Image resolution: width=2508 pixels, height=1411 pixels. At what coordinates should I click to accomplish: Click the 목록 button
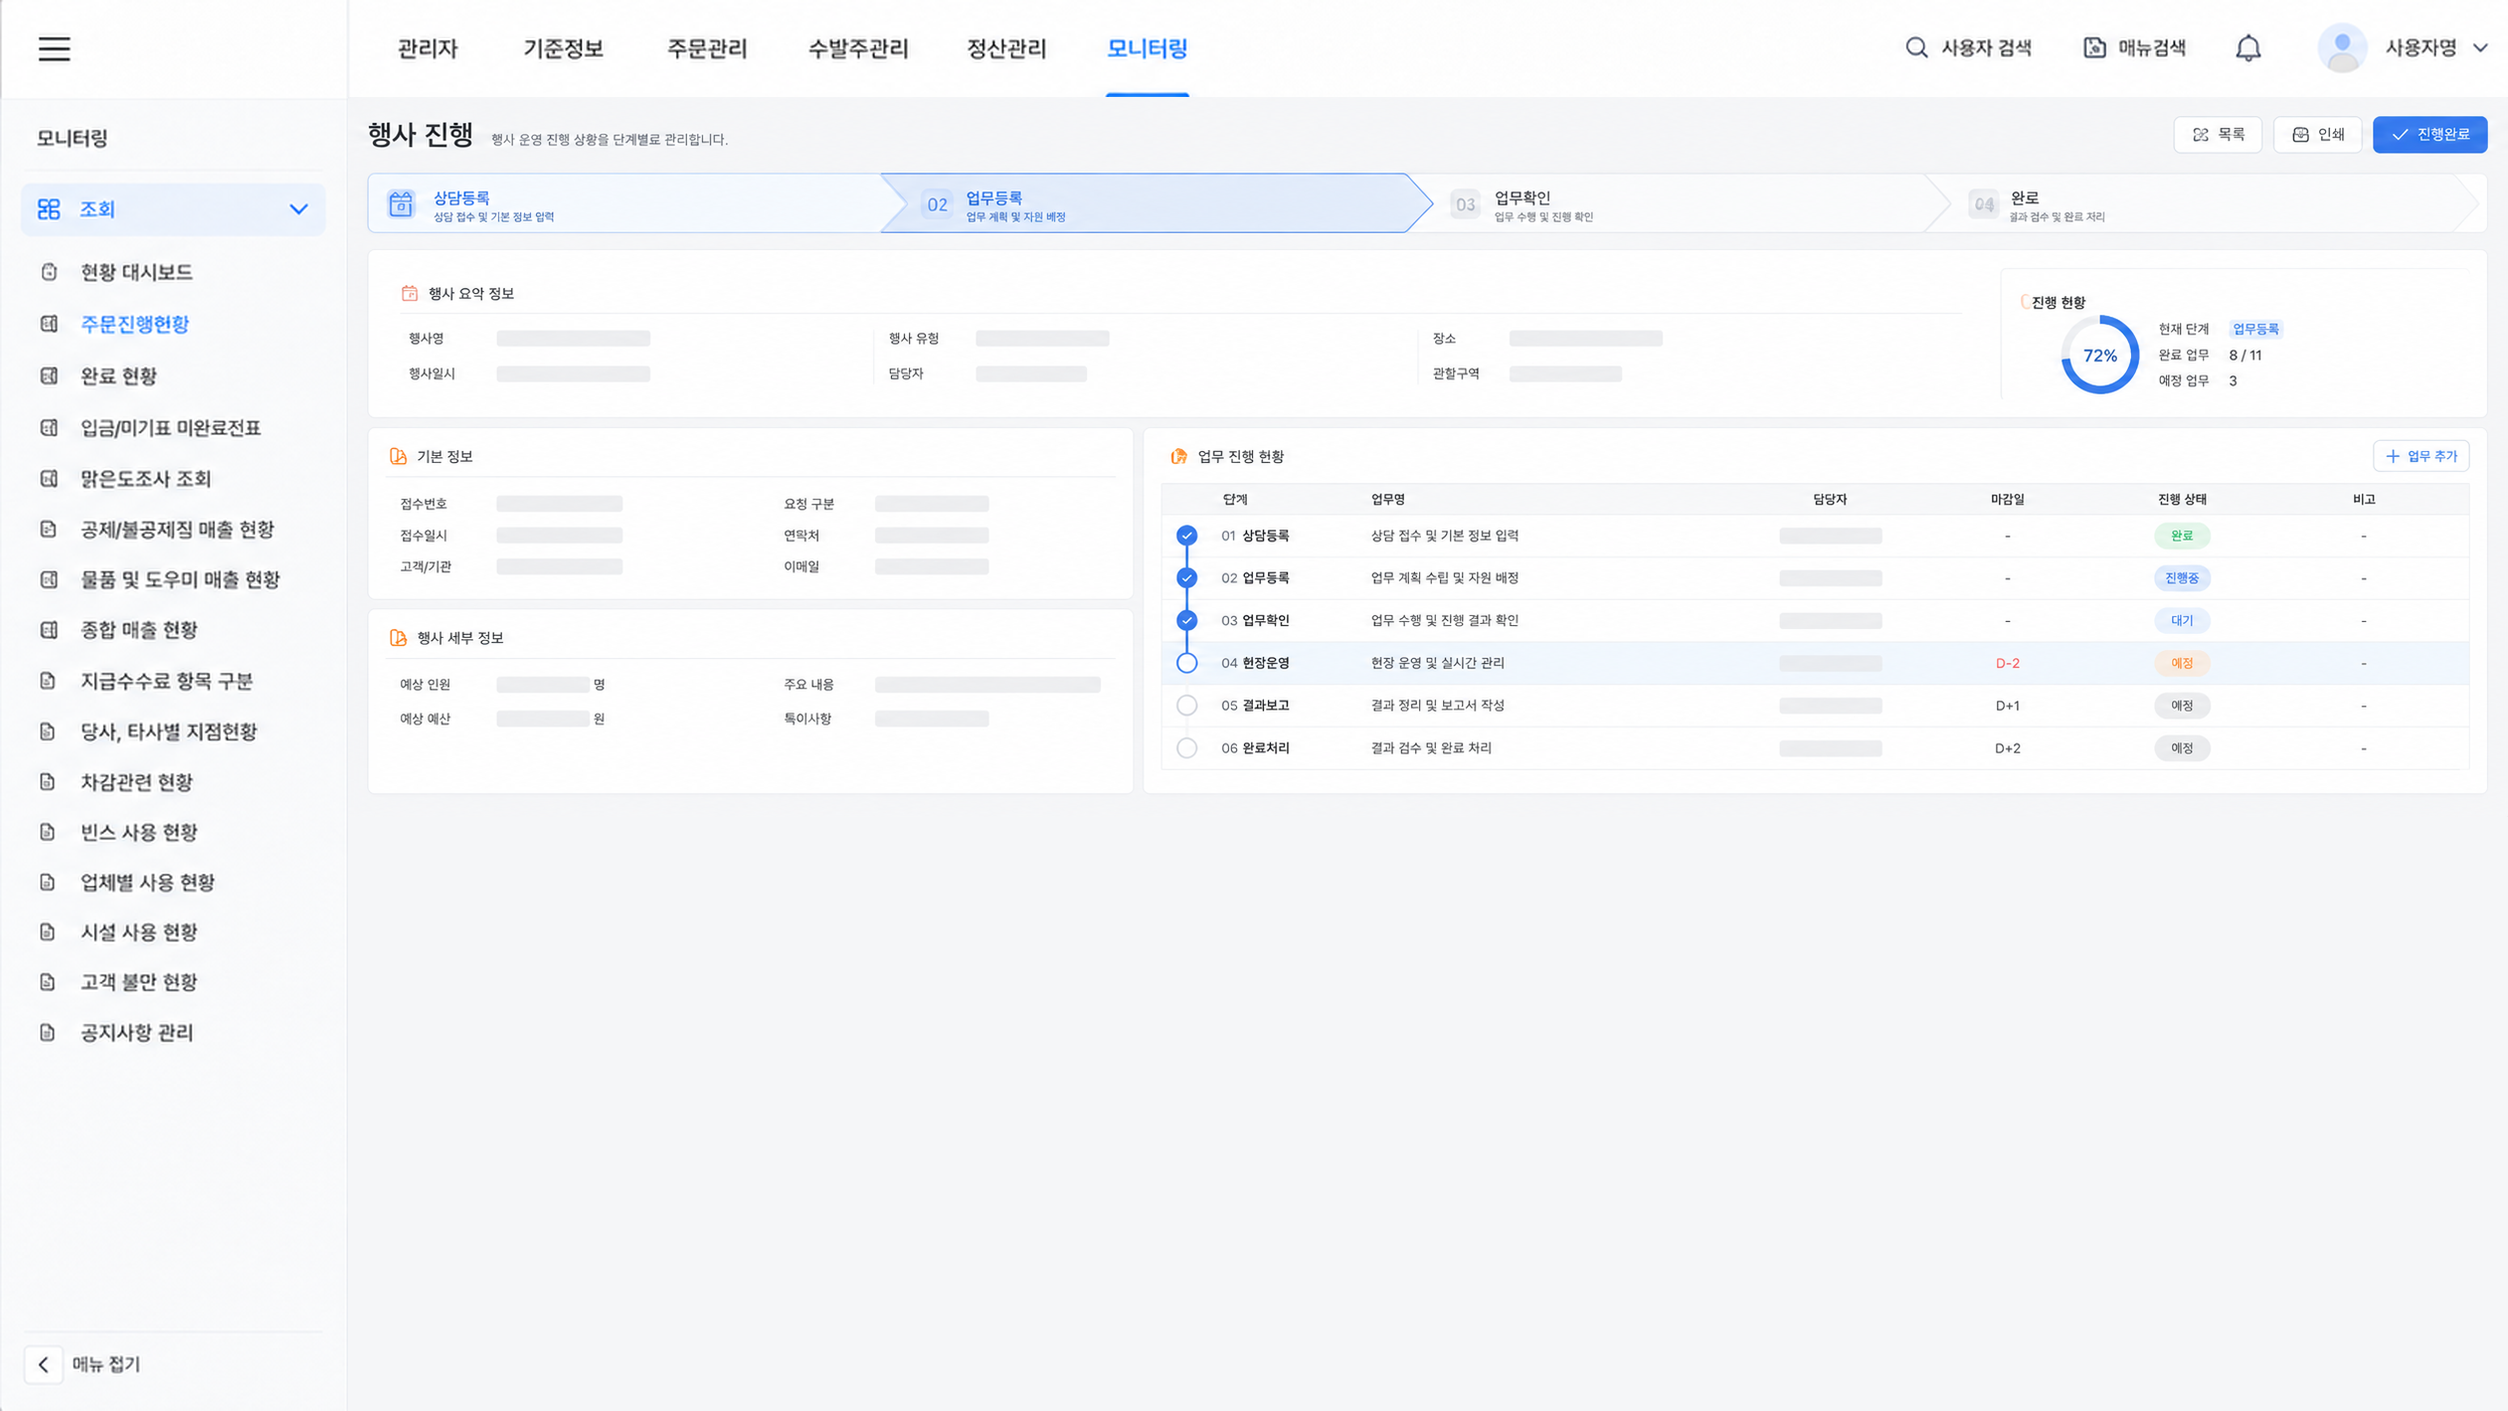(x=2217, y=135)
